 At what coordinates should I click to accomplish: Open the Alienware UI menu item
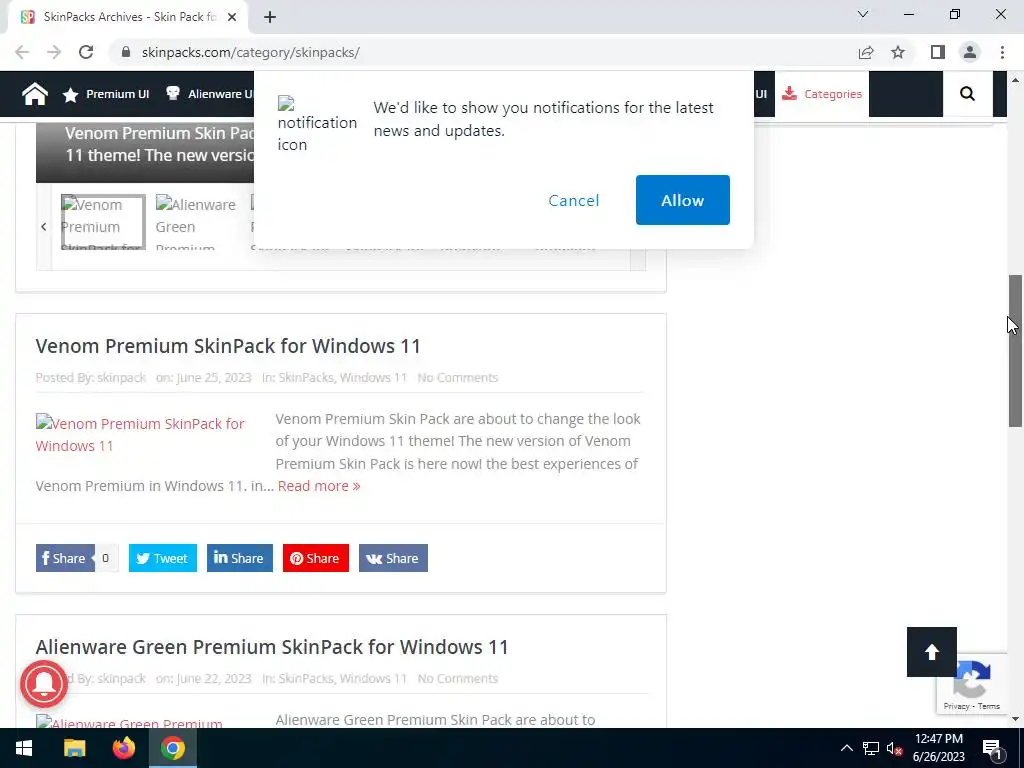[x=209, y=94]
